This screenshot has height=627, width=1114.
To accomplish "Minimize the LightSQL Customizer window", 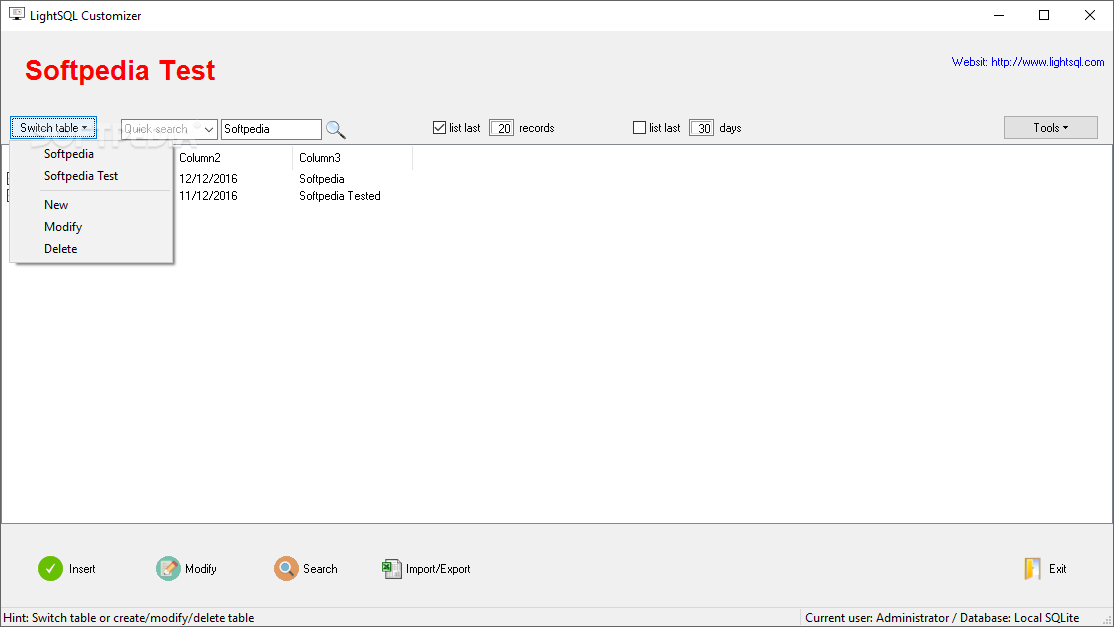I will (x=999, y=15).
